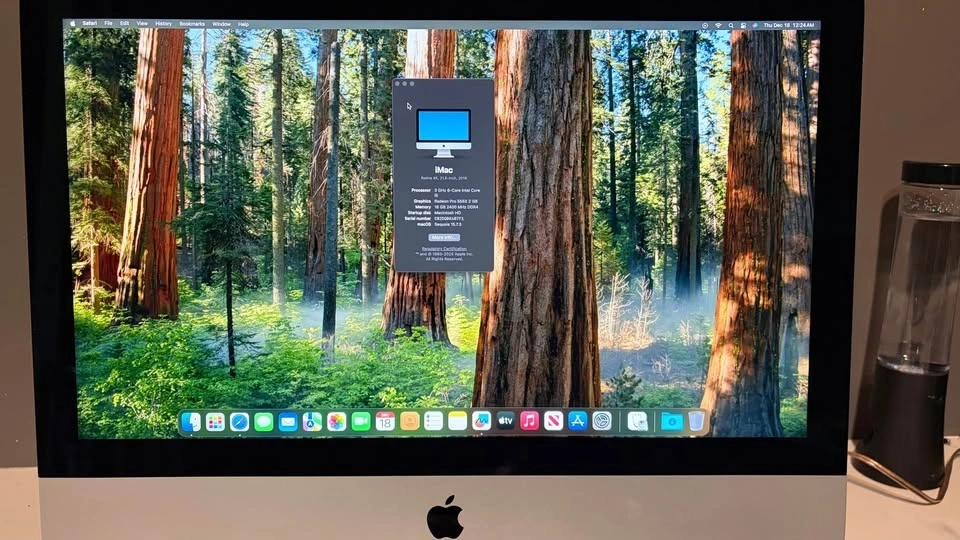Launch the Apple TV app

(505, 421)
